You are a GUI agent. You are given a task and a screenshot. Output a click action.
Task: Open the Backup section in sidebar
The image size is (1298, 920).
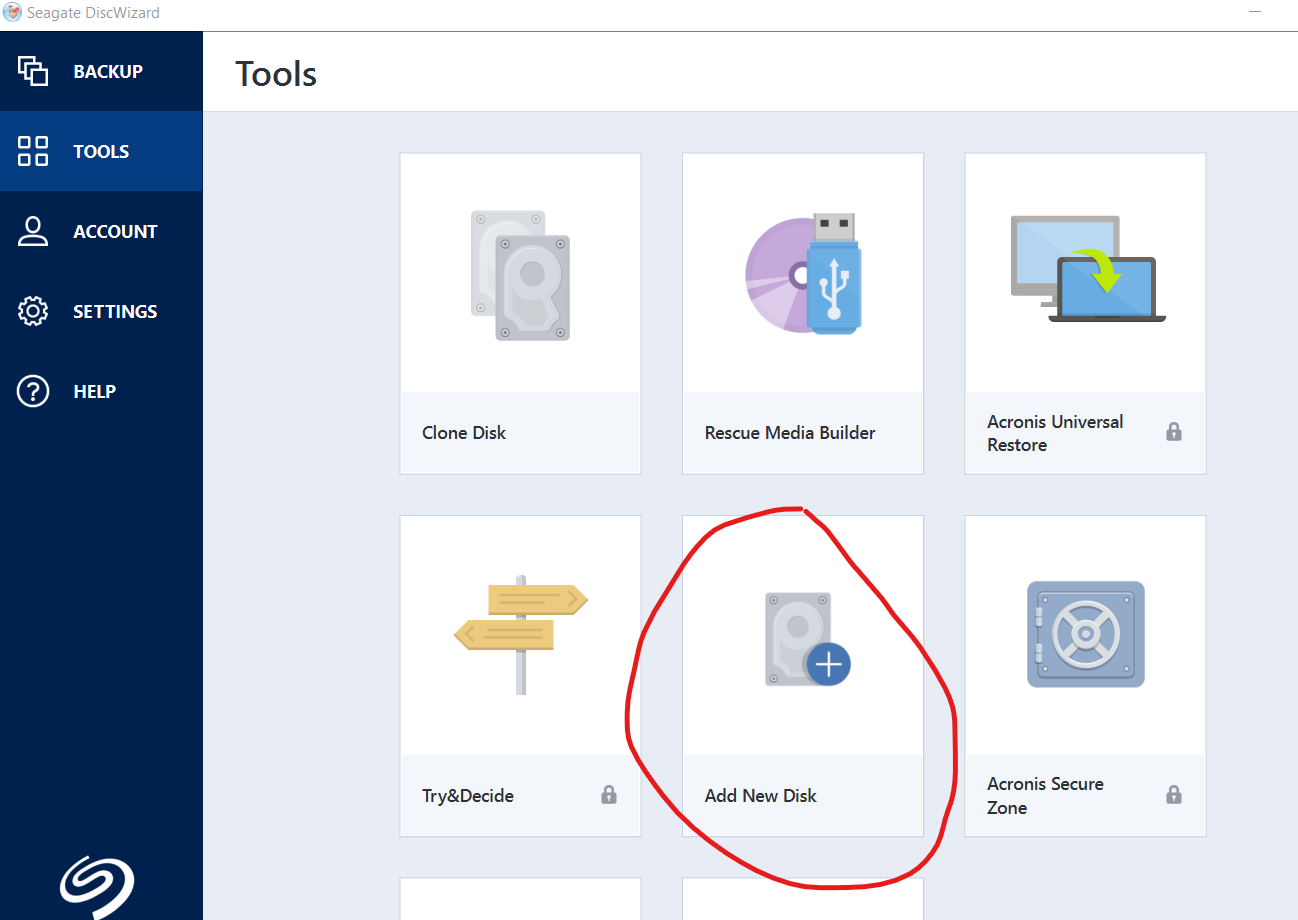click(101, 71)
